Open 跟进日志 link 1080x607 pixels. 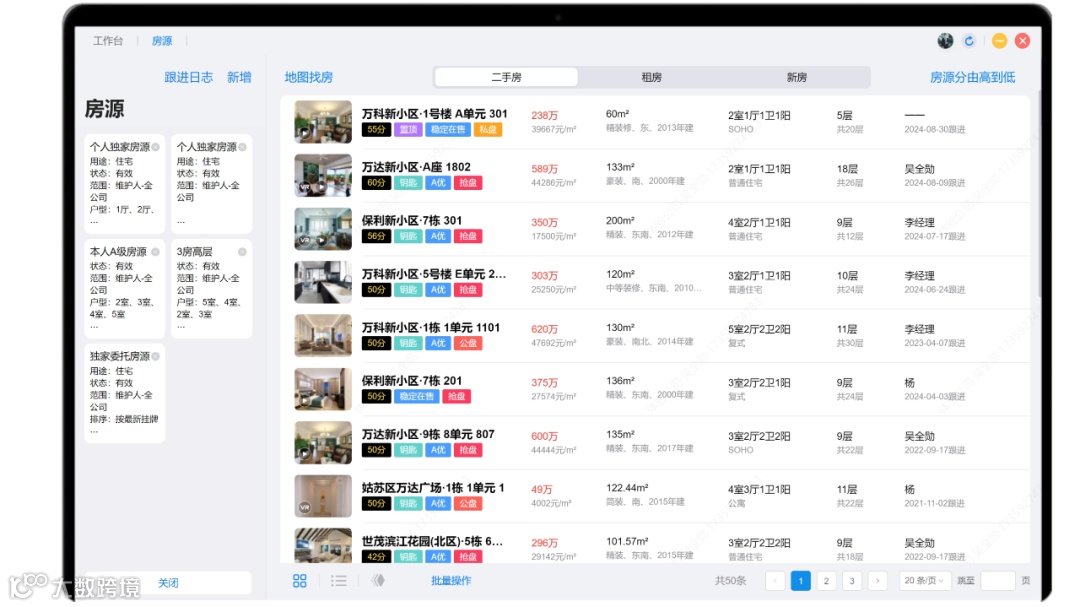189,77
